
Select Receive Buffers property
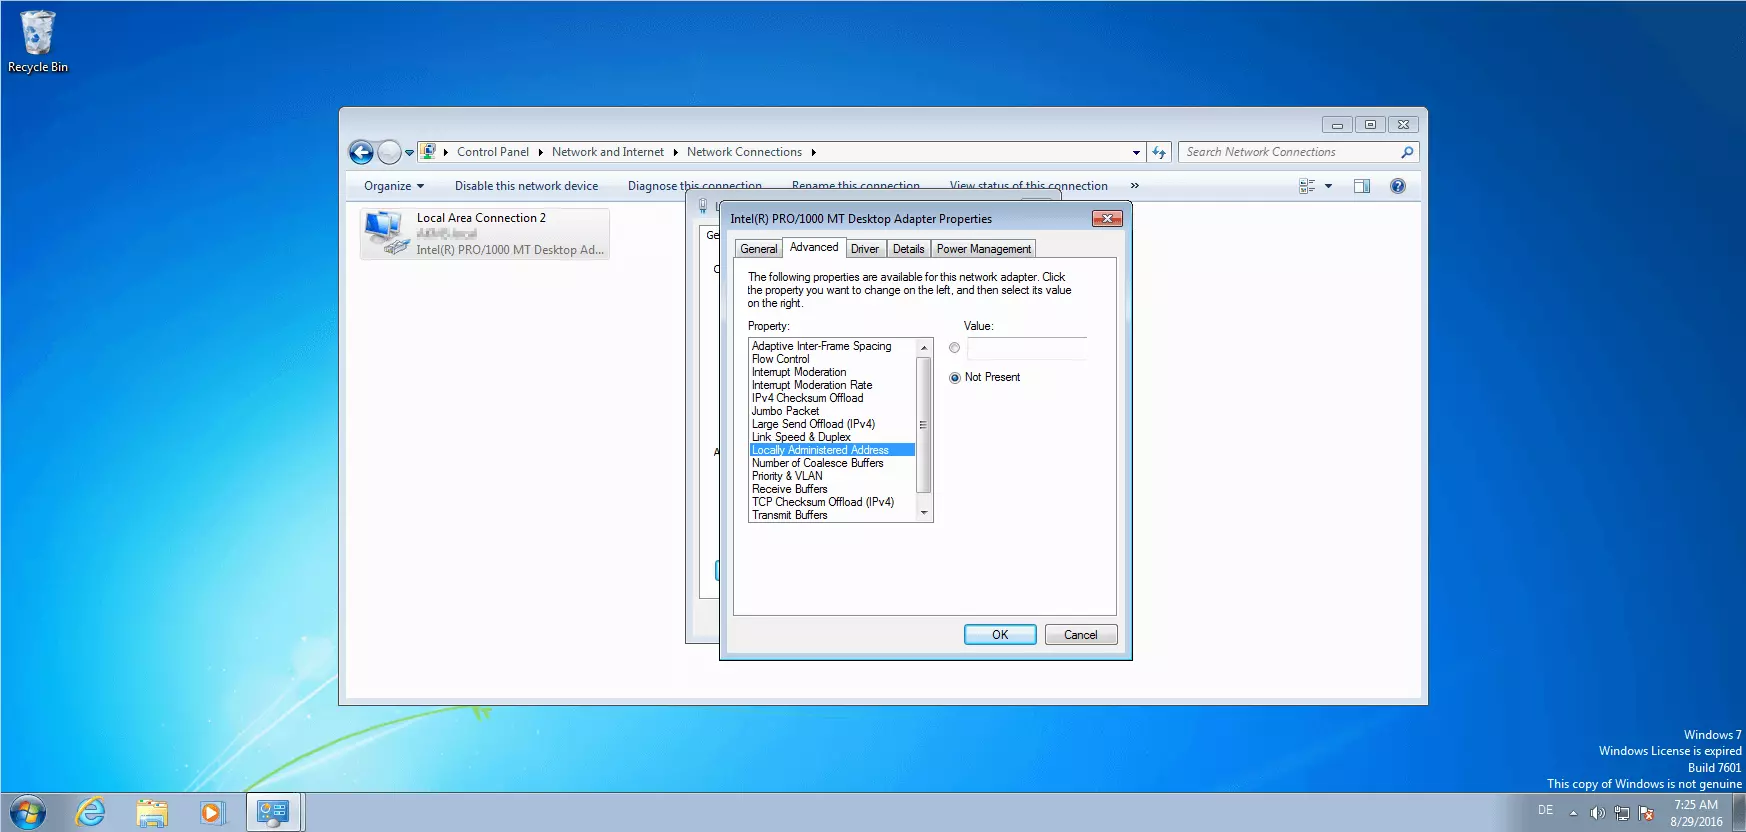point(832,489)
